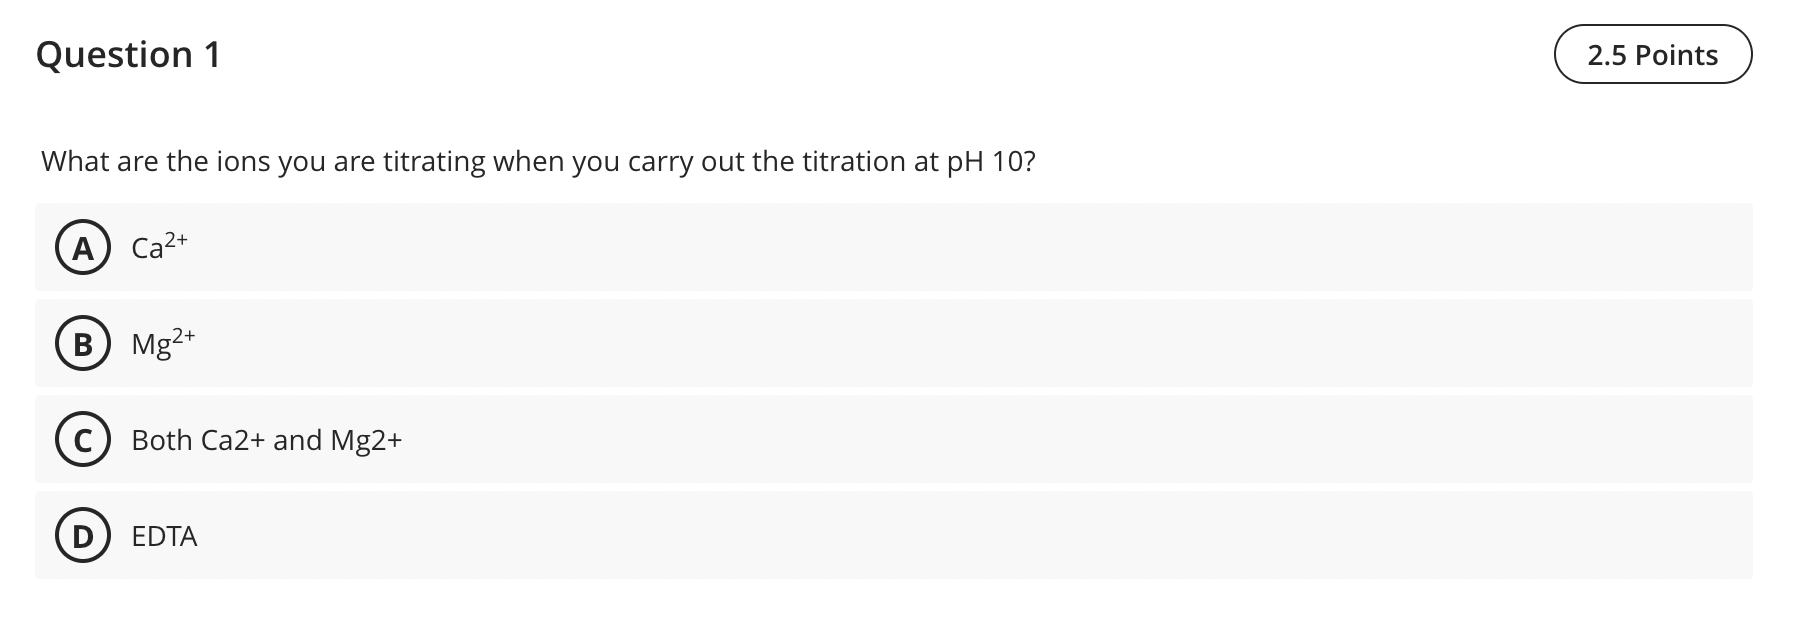This screenshot has height=618, width=1808.
Task: Click the Mg2+ answer label text
Action: tap(162, 344)
